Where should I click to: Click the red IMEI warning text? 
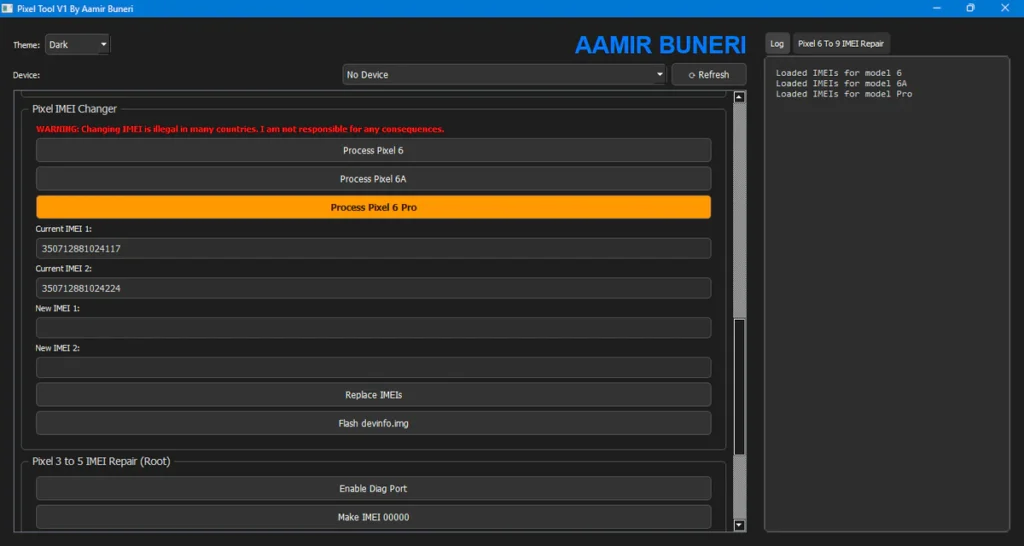pos(240,129)
